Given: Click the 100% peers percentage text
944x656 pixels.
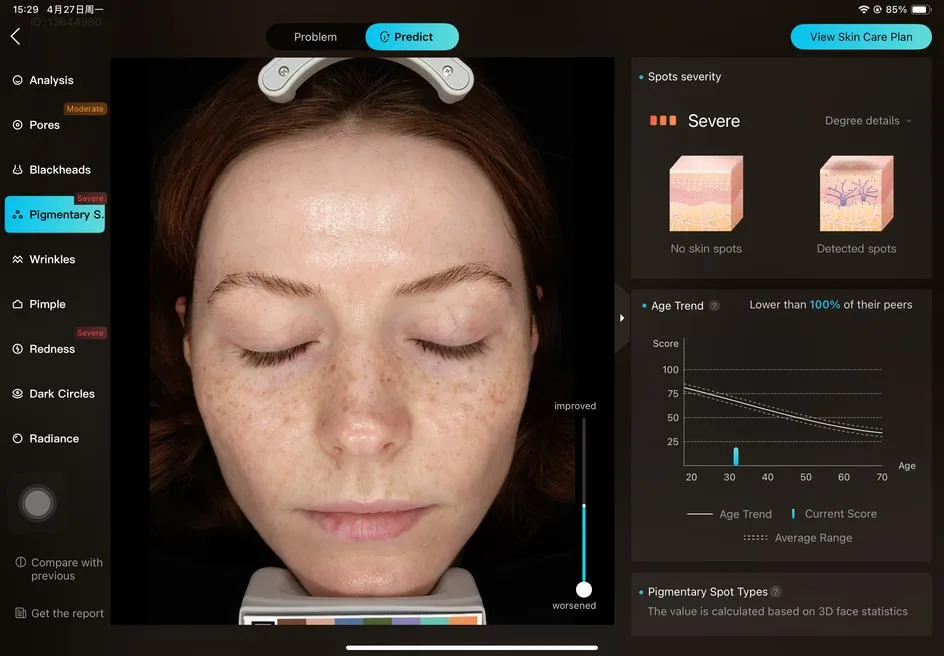Looking at the screenshot, I should pyautogui.click(x=824, y=305).
